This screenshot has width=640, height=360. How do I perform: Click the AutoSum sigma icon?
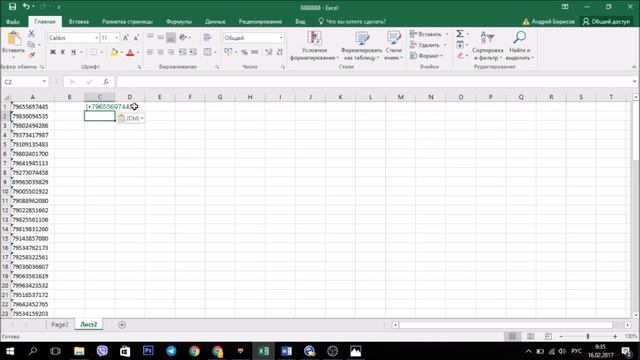[460, 34]
